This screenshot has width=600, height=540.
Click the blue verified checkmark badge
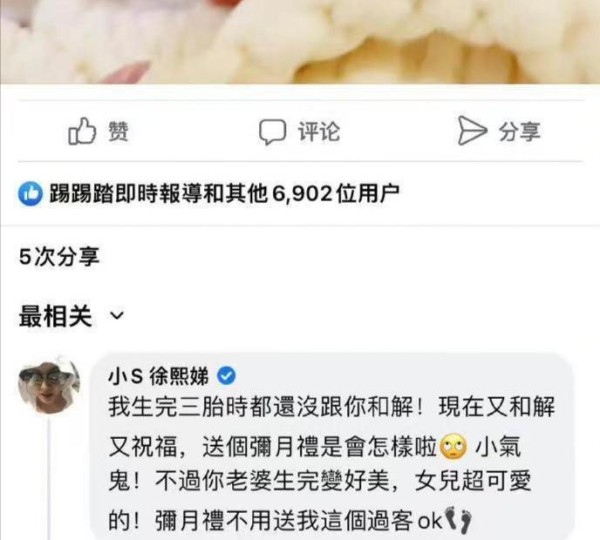(x=226, y=376)
